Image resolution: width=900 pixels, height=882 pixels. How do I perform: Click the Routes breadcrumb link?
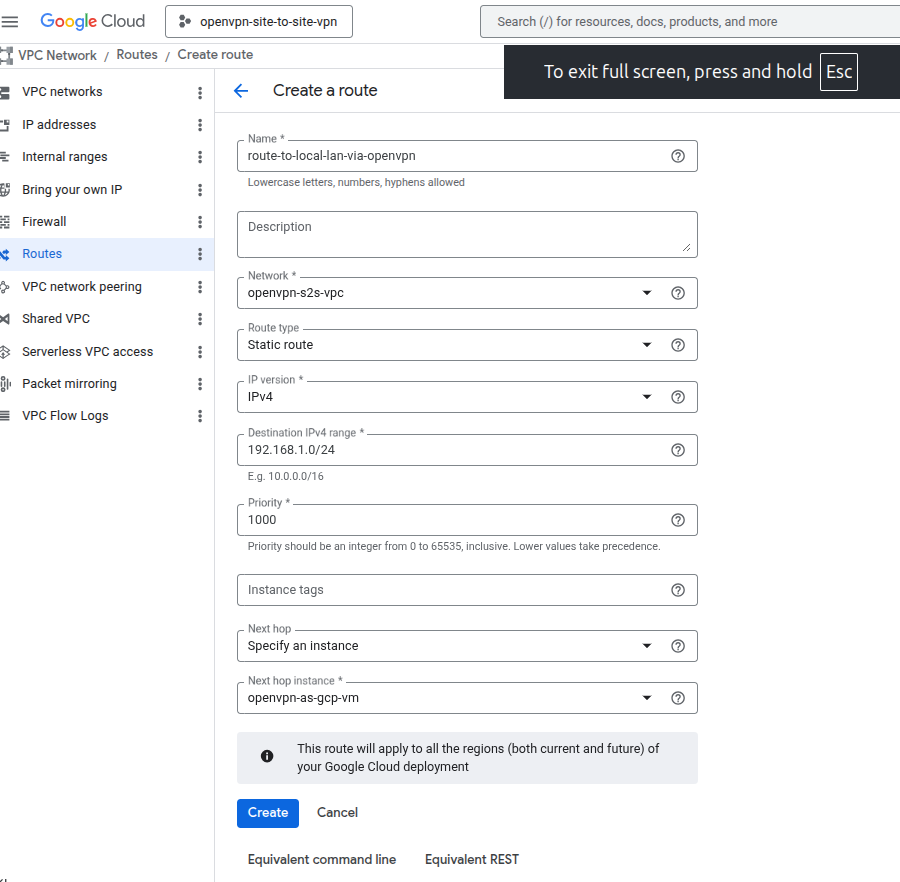point(137,55)
